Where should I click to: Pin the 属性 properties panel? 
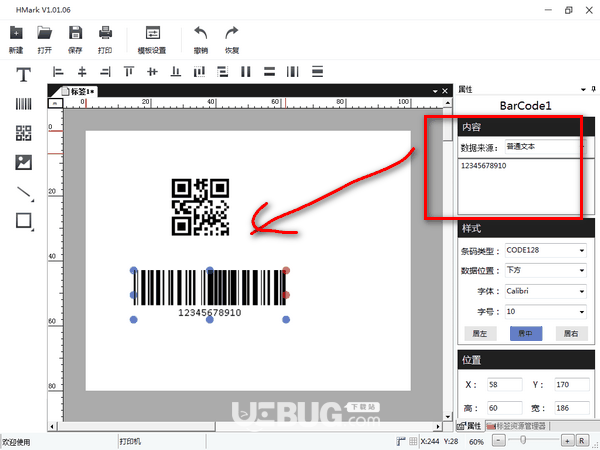tap(593, 89)
